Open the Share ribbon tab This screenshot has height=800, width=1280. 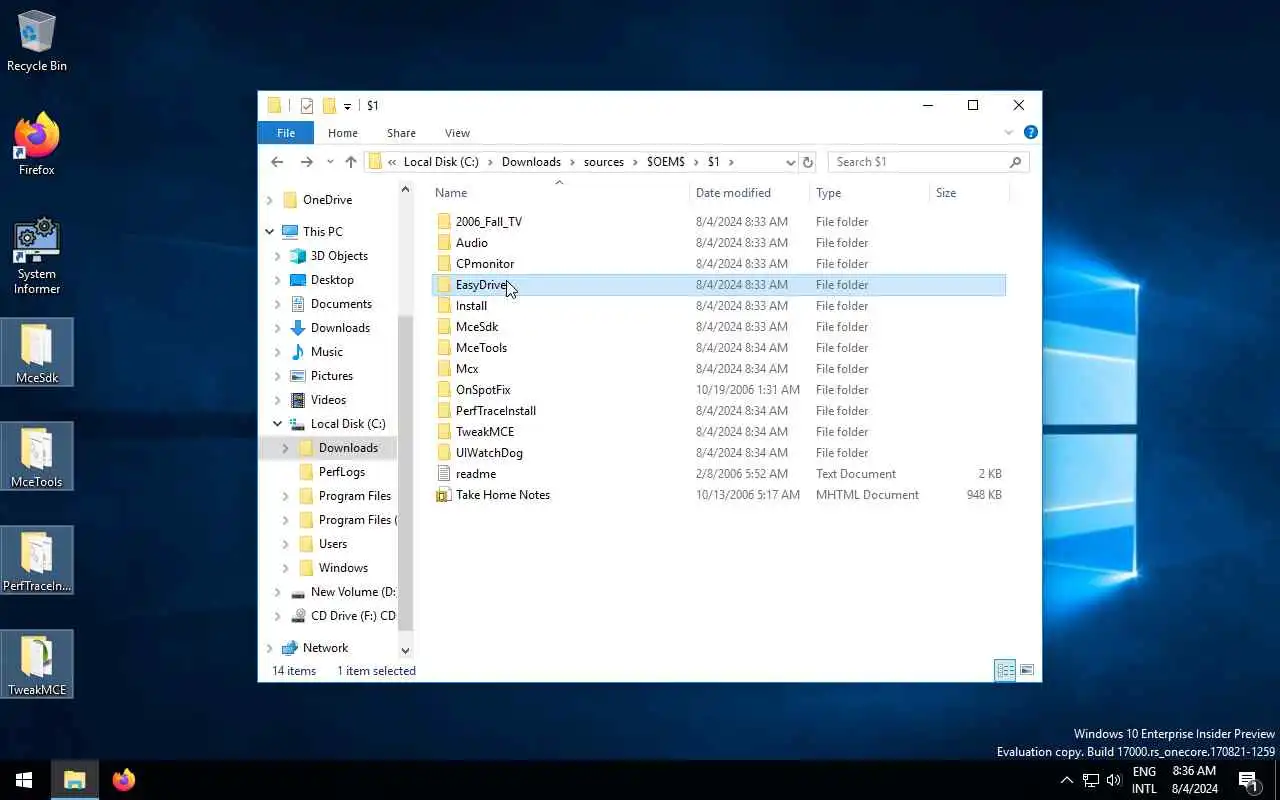[401, 133]
